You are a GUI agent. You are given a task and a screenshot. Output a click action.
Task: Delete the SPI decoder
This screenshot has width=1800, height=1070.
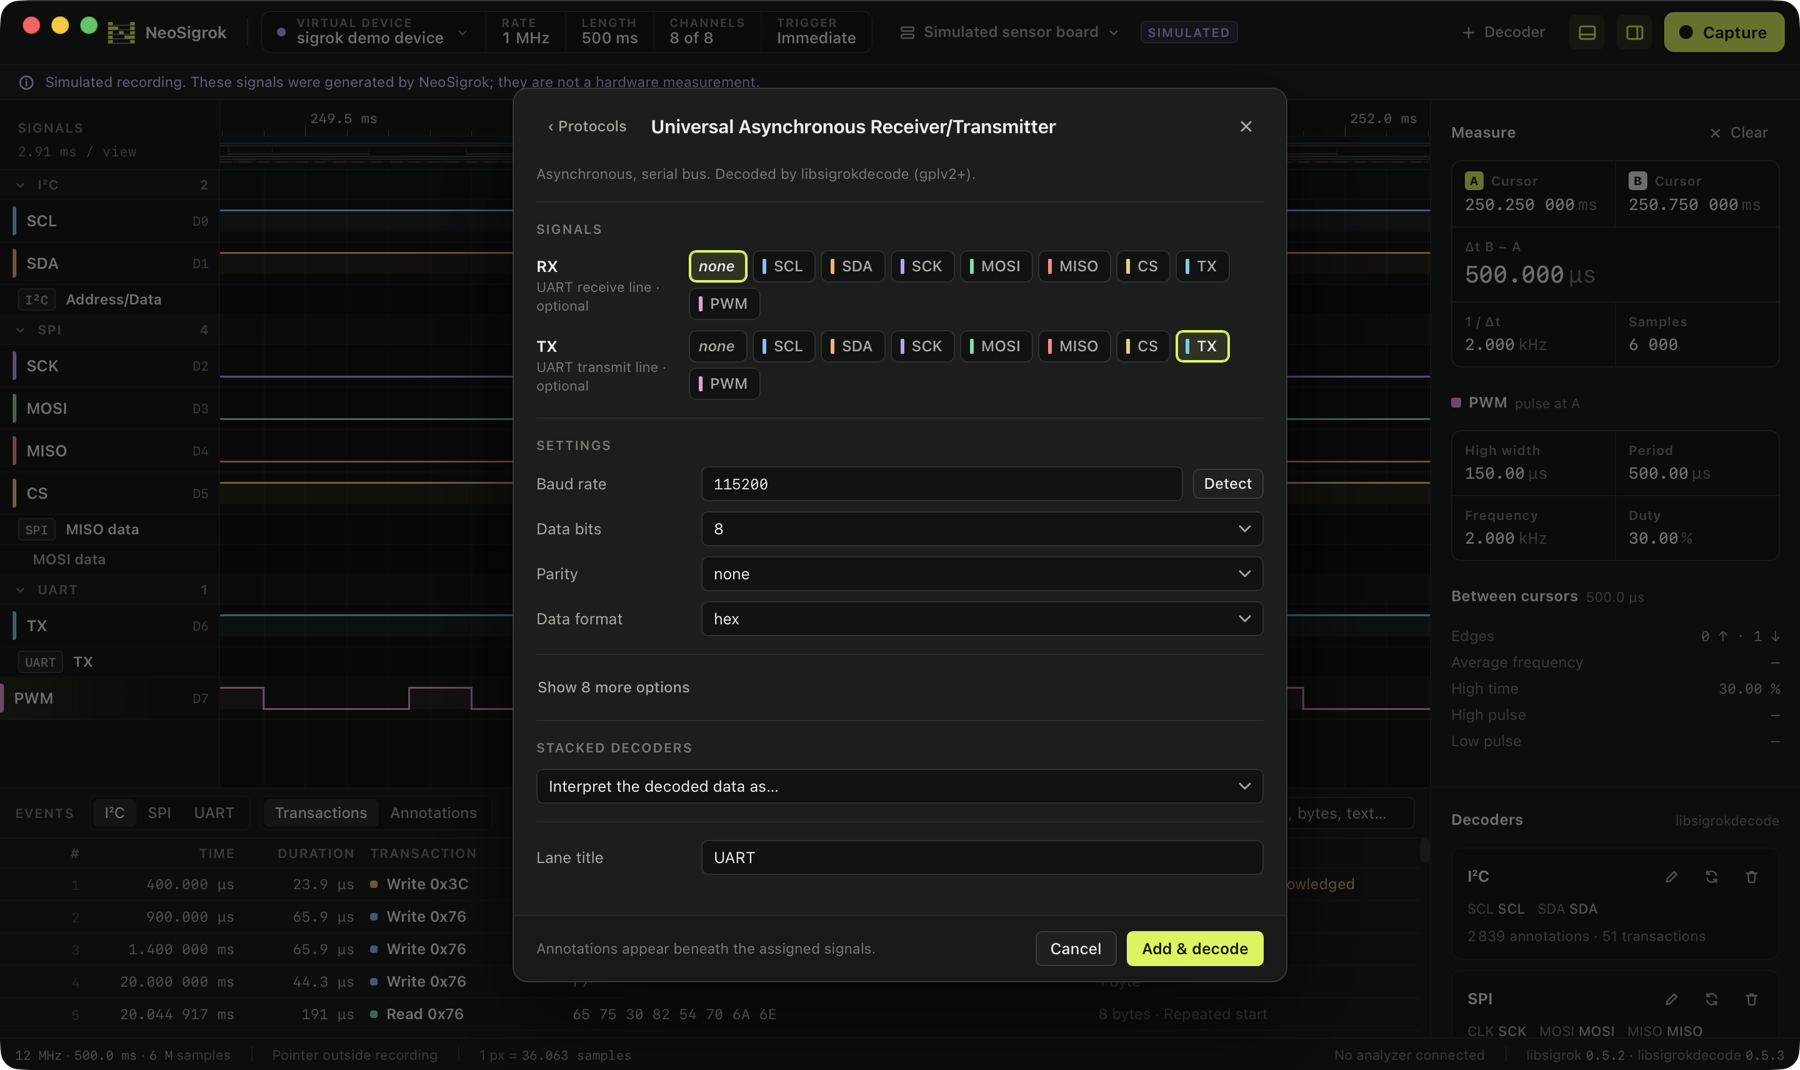1751,999
